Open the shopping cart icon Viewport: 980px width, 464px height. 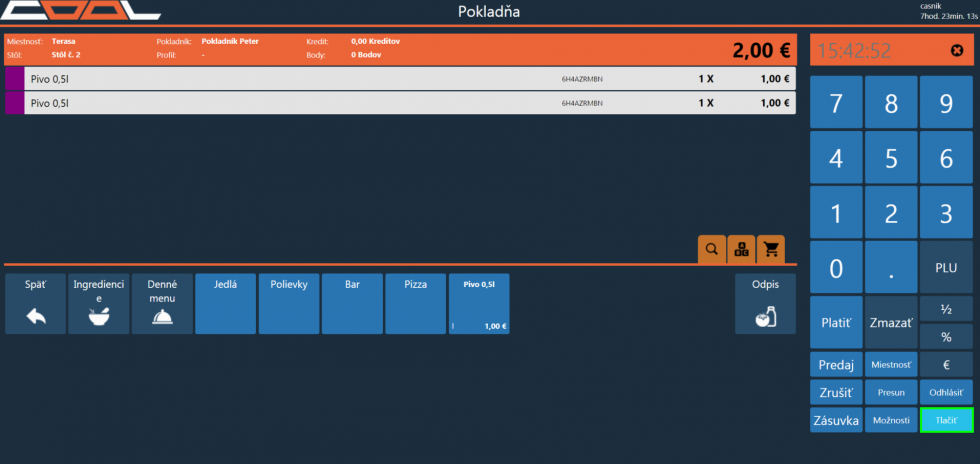[x=771, y=249]
